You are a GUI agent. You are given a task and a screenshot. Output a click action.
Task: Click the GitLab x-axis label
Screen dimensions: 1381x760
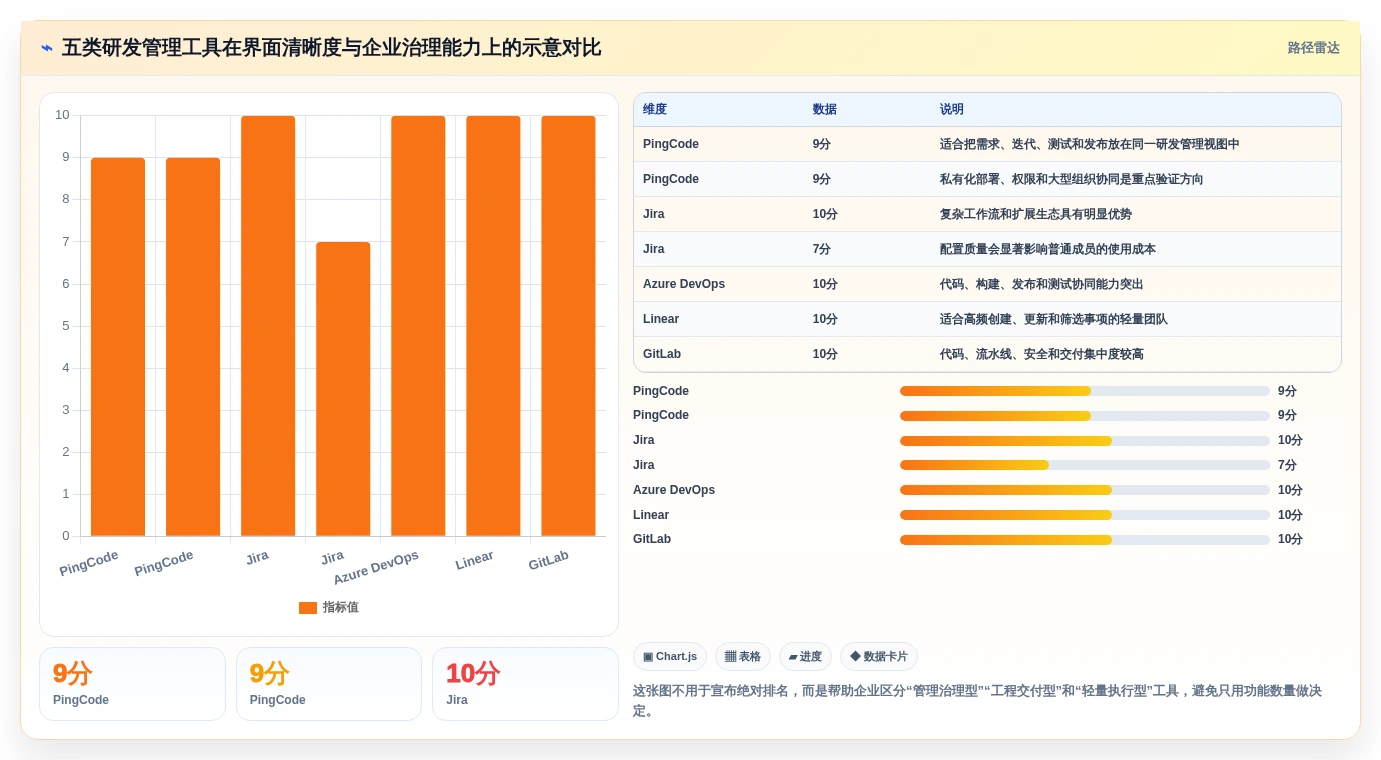click(548, 561)
